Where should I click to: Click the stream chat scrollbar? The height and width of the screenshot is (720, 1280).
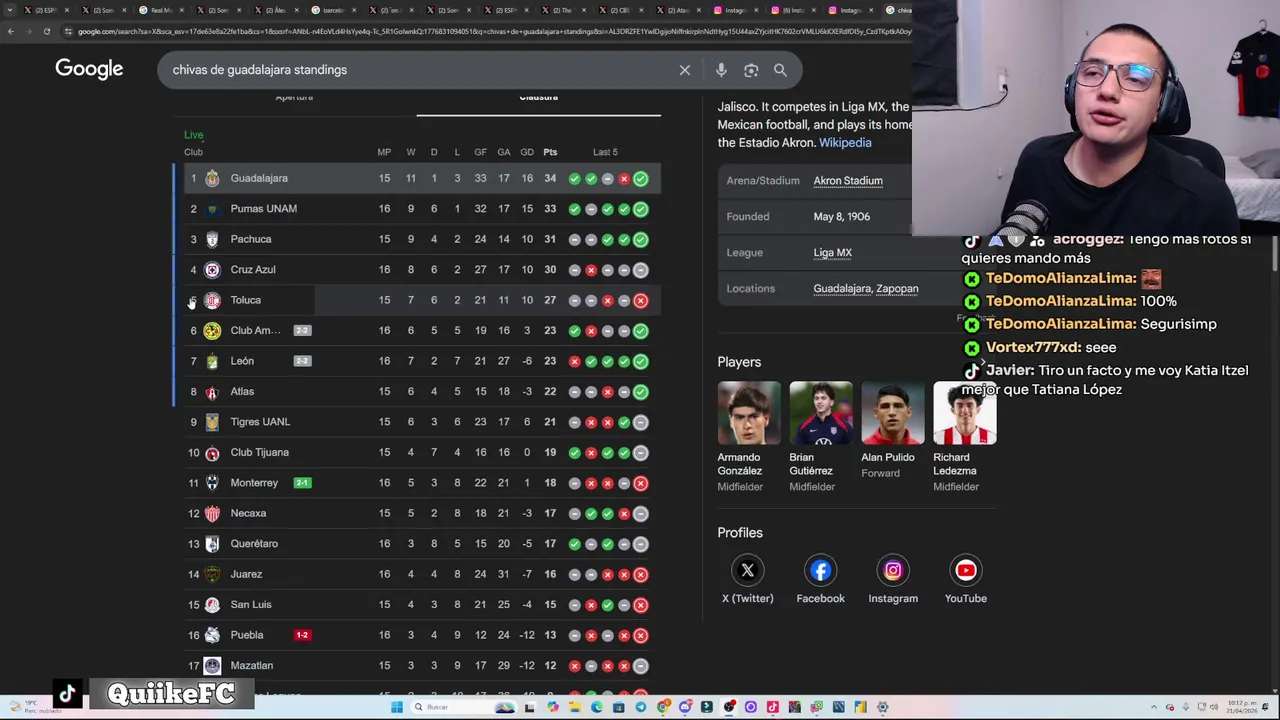[x=1274, y=255]
